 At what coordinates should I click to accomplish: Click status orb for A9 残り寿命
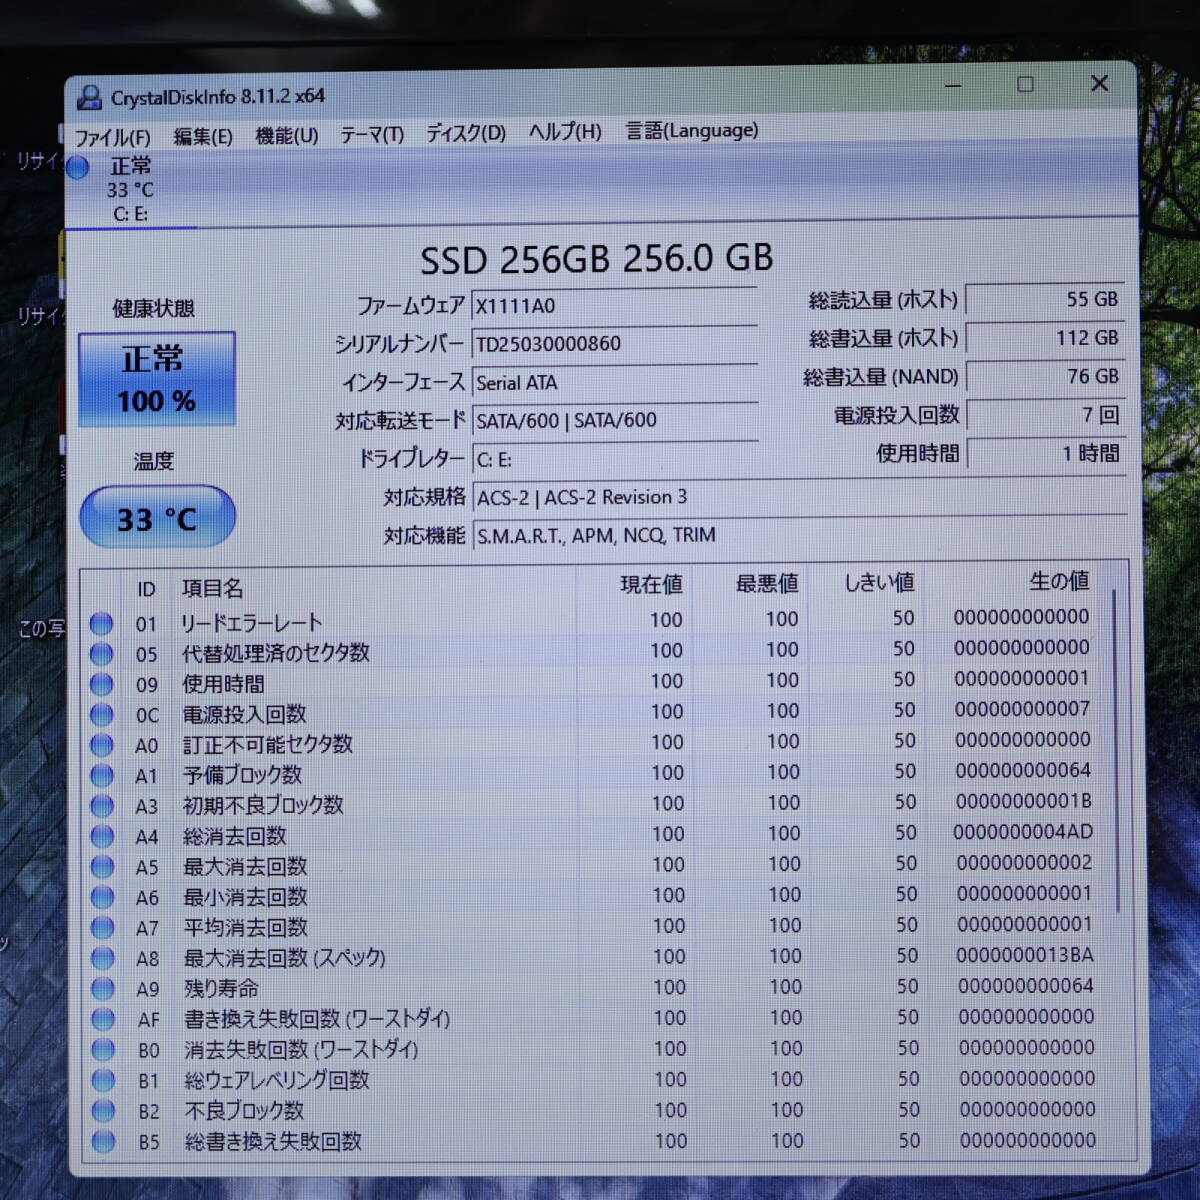[103, 988]
